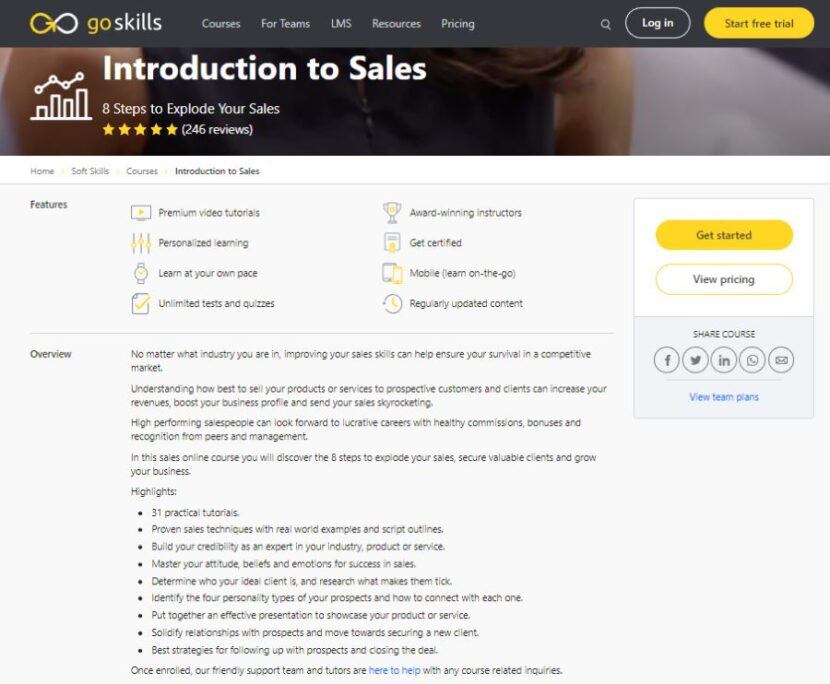Open the Soft Skills breadcrumb link
Screen dimensions: 830x684
point(89,171)
